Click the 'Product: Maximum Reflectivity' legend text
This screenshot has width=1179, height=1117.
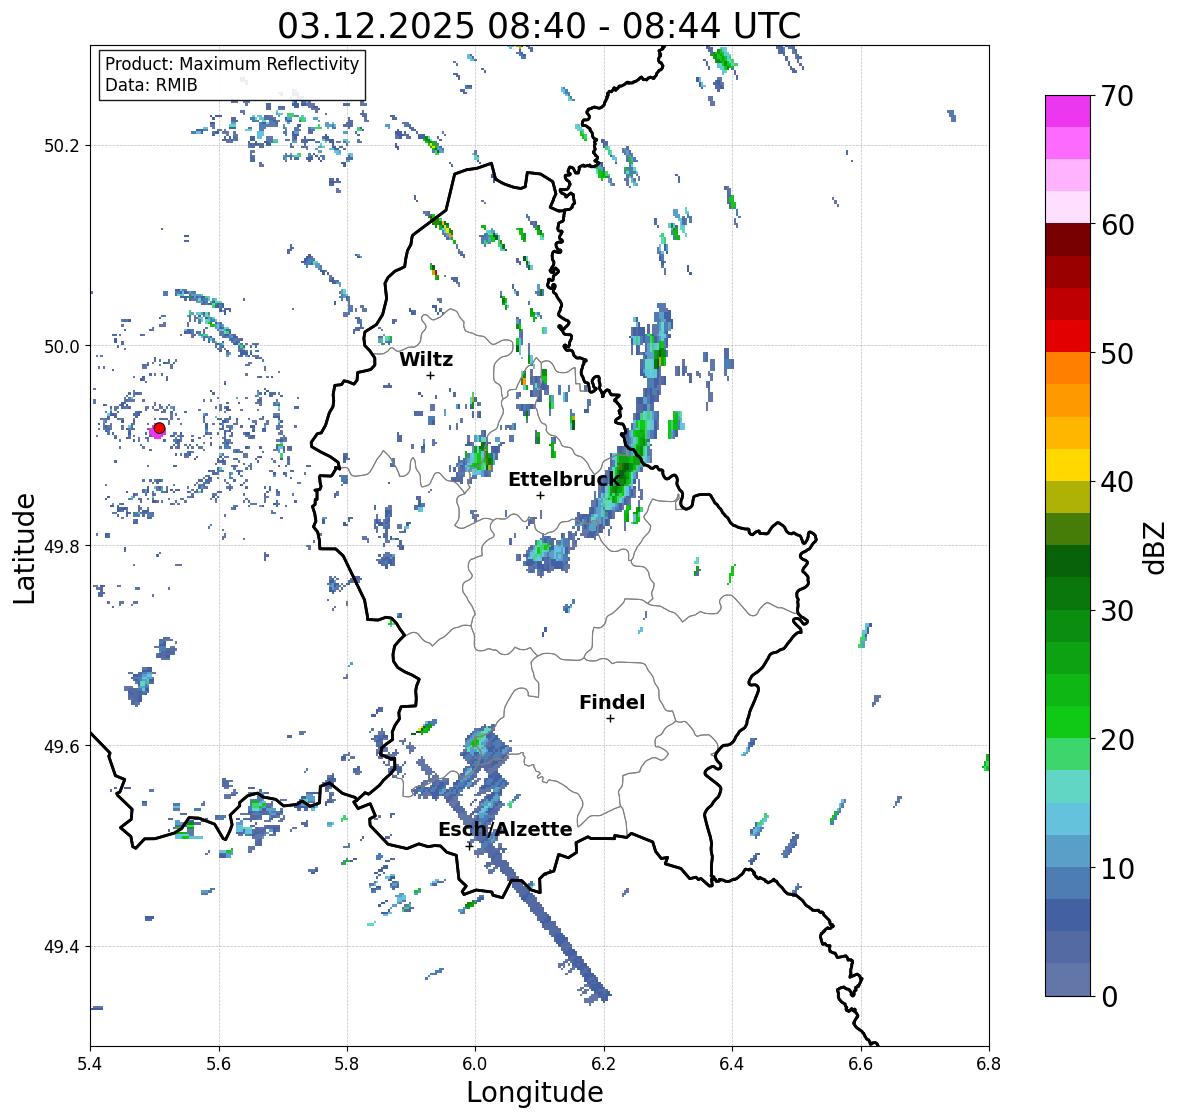pyautogui.click(x=232, y=64)
